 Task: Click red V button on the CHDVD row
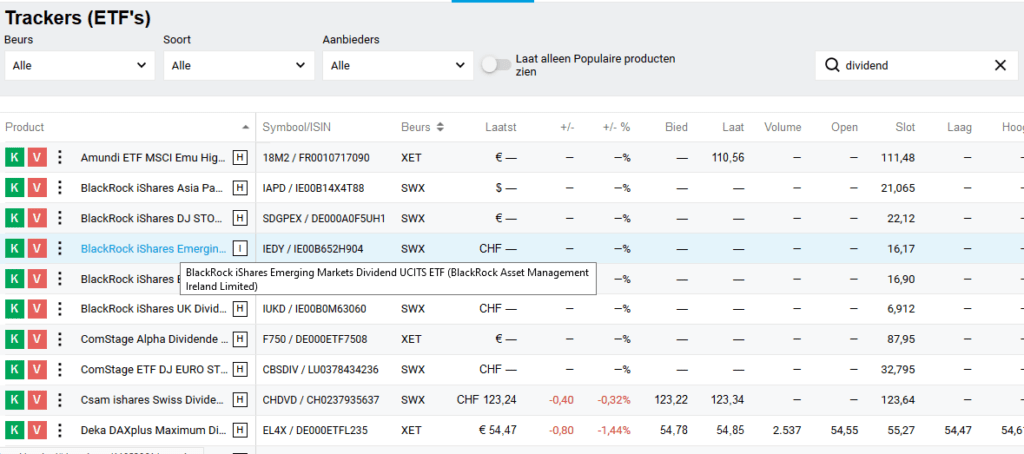[37, 400]
